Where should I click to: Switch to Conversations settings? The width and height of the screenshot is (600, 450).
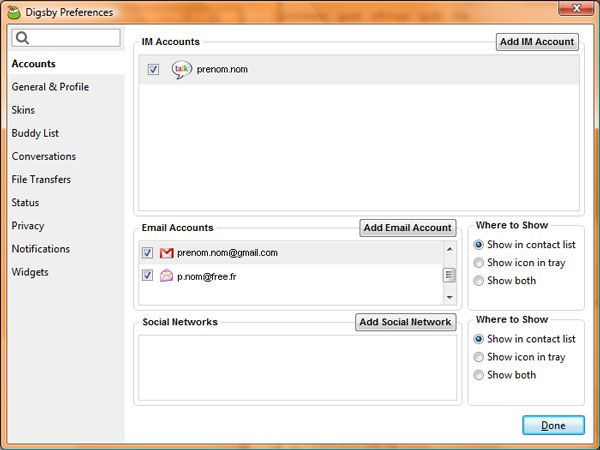coord(44,156)
